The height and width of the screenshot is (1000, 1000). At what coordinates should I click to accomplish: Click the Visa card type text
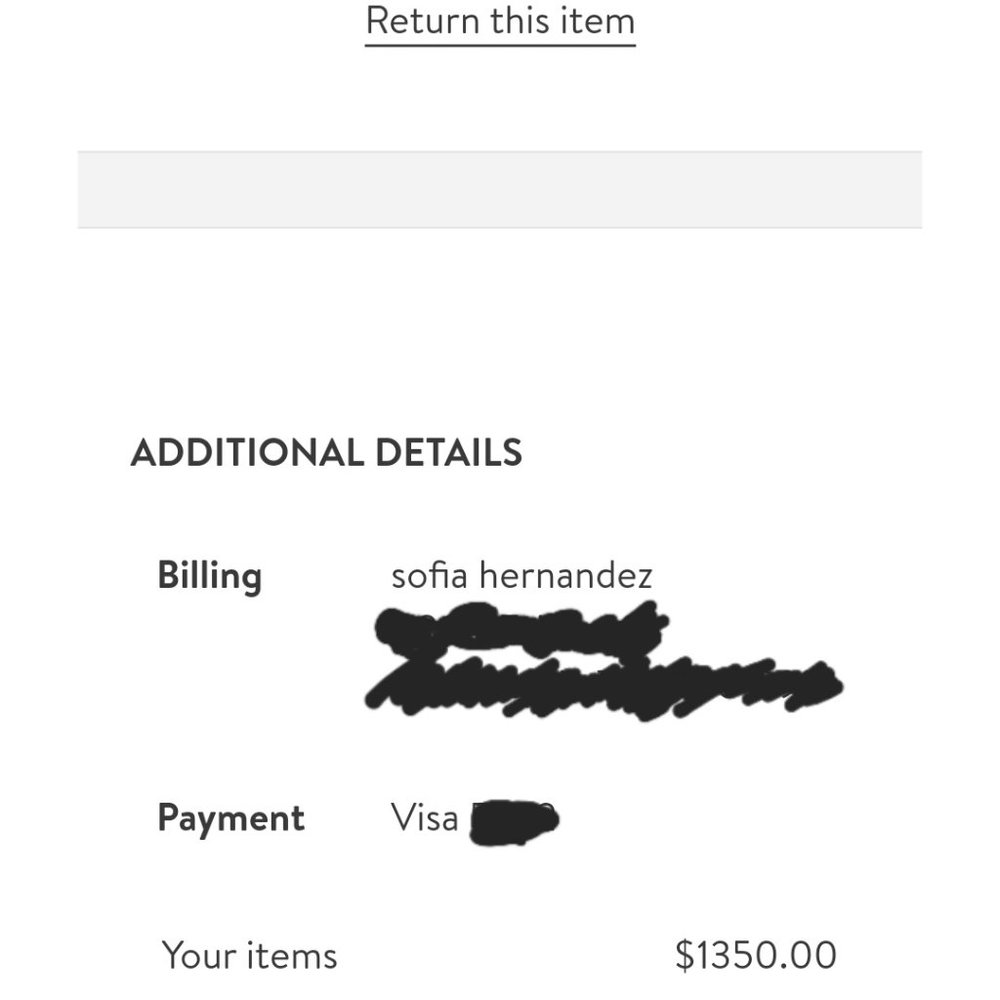tap(424, 818)
